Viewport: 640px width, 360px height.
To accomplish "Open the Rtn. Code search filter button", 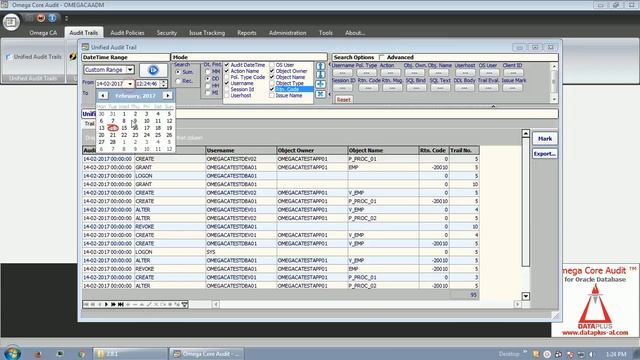I will (368, 88).
